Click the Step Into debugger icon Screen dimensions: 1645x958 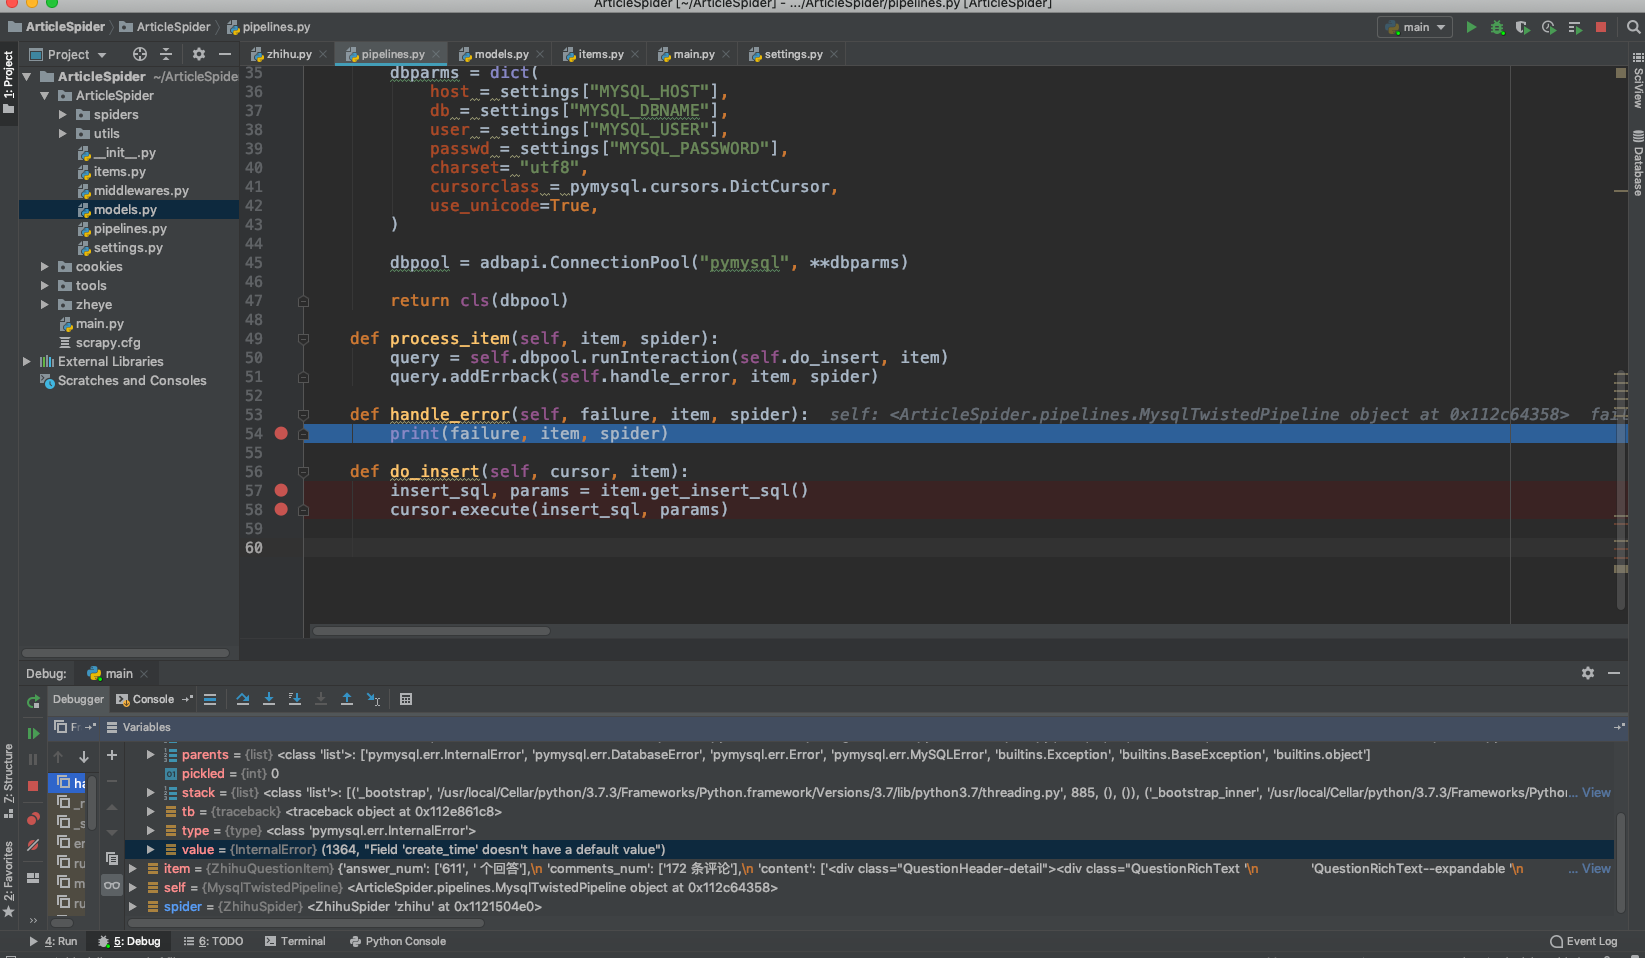[x=269, y=699]
